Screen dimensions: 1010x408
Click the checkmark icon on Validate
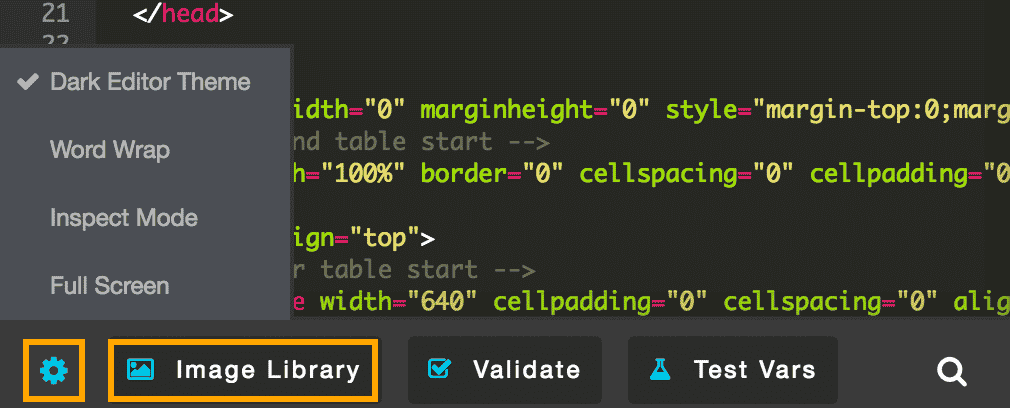[439, 370]
